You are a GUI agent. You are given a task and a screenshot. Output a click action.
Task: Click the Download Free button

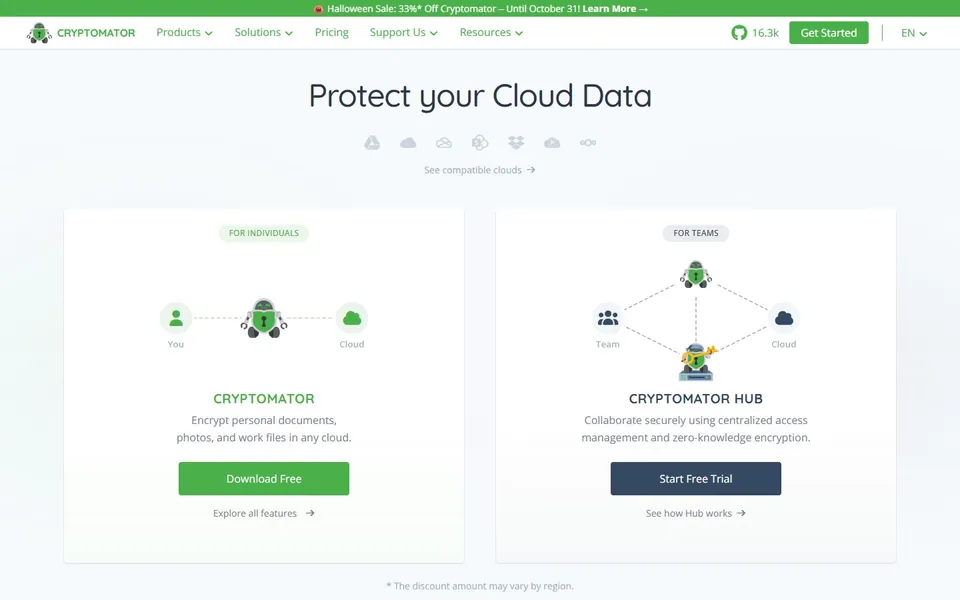point(264,479)
